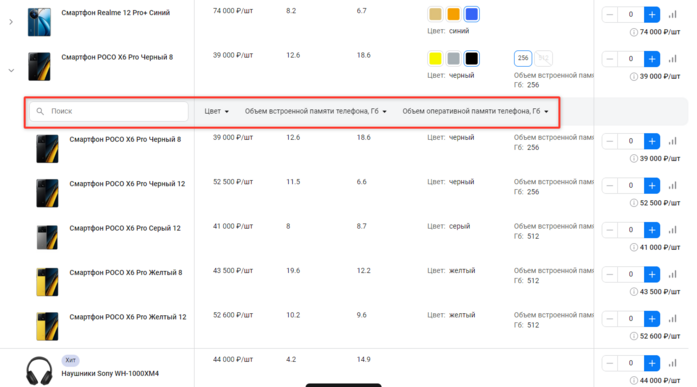
Task: Decrease quantity for parent POCO X6 Pro row
Action: 609,59
